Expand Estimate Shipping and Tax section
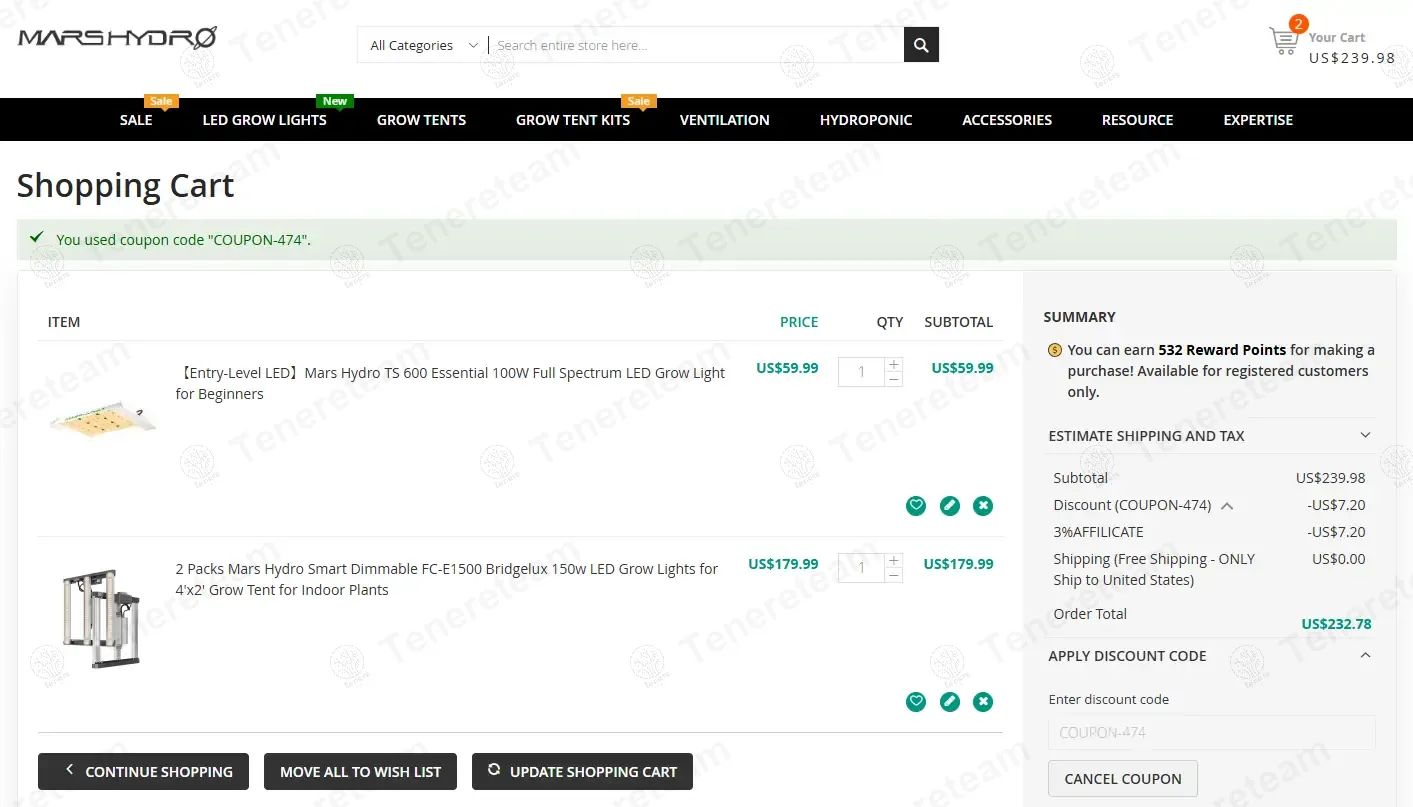Screen dimensions: 1413x807 tap(1210, 436)
